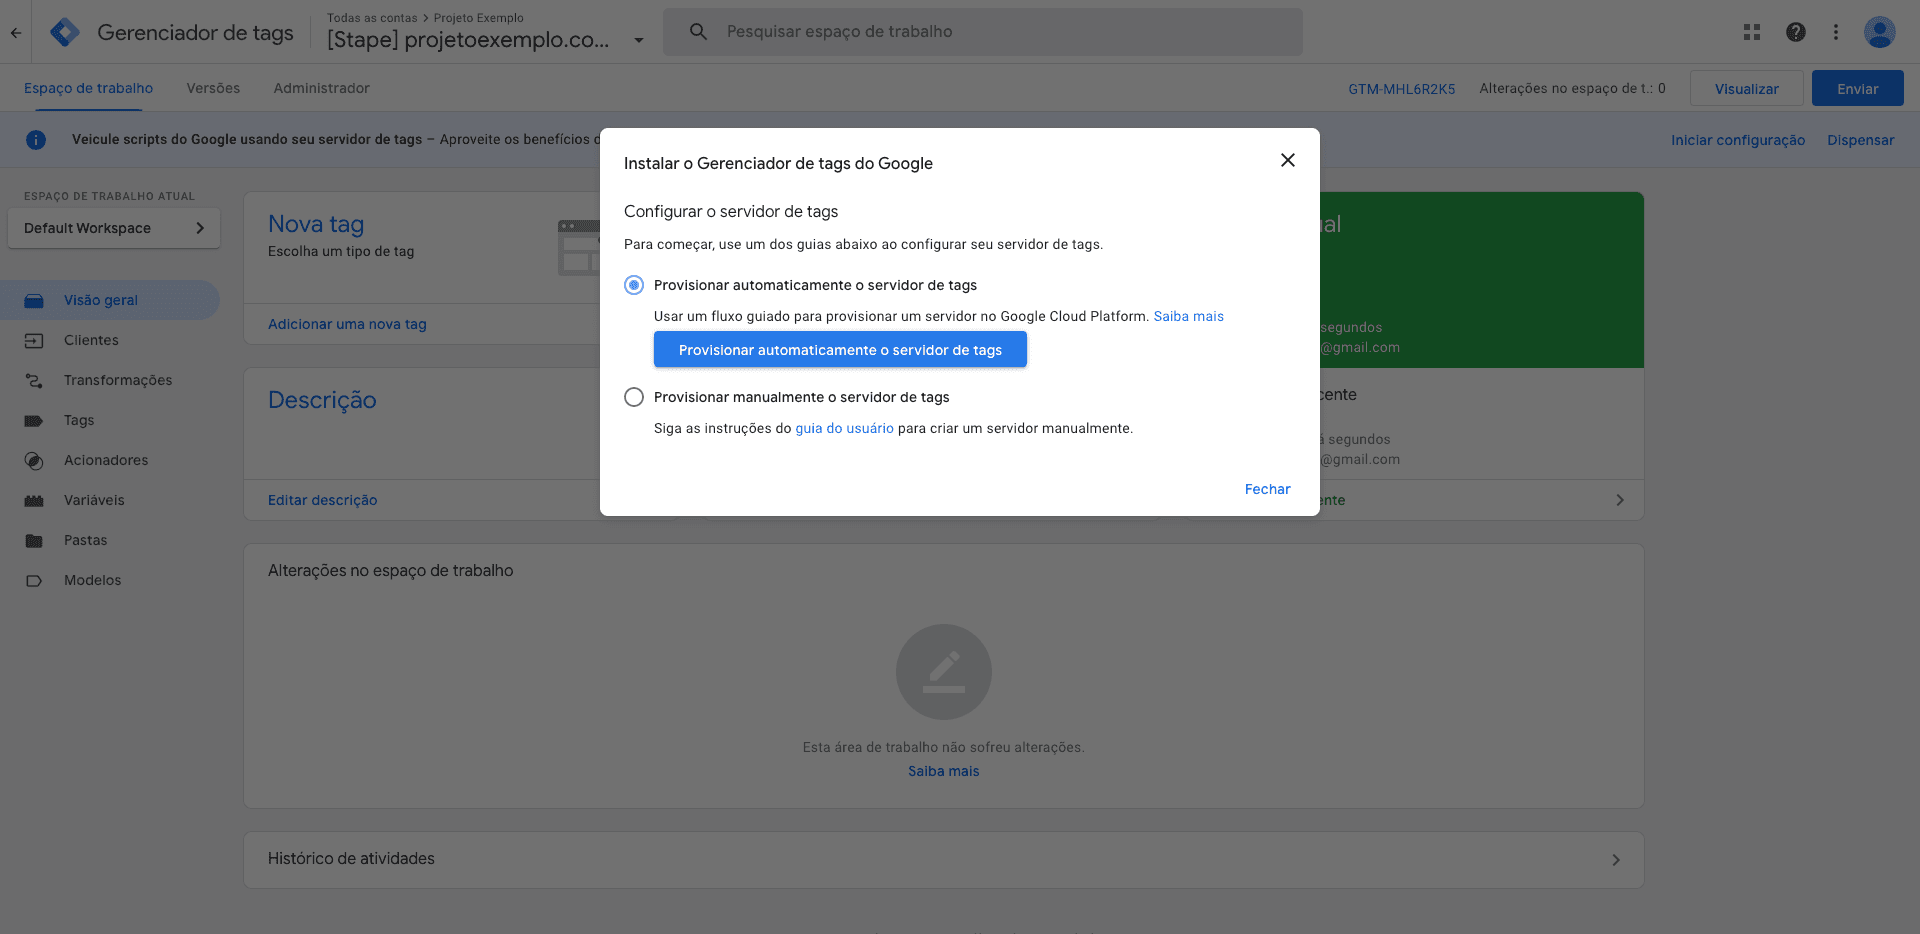Select Provisionar automaticamente radio option
Image resolution: width=1920 pixels, height=934 pixels.
coord(634,285)
